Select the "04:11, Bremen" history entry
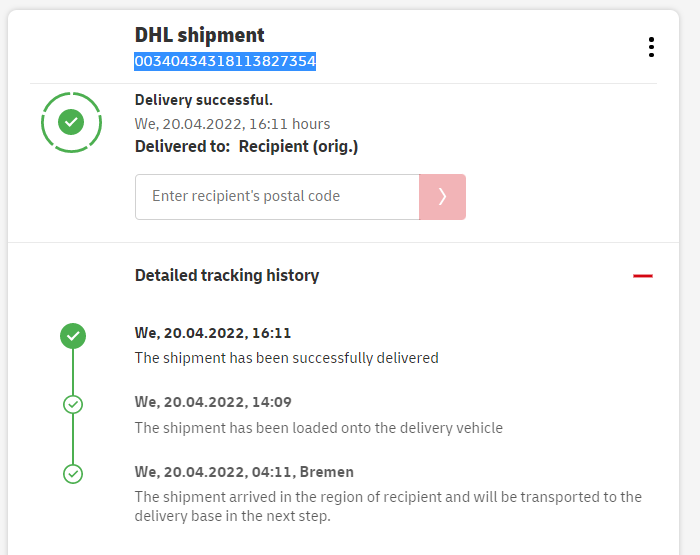The width and height of the screenshot is (700, 555). coord(244,471)
